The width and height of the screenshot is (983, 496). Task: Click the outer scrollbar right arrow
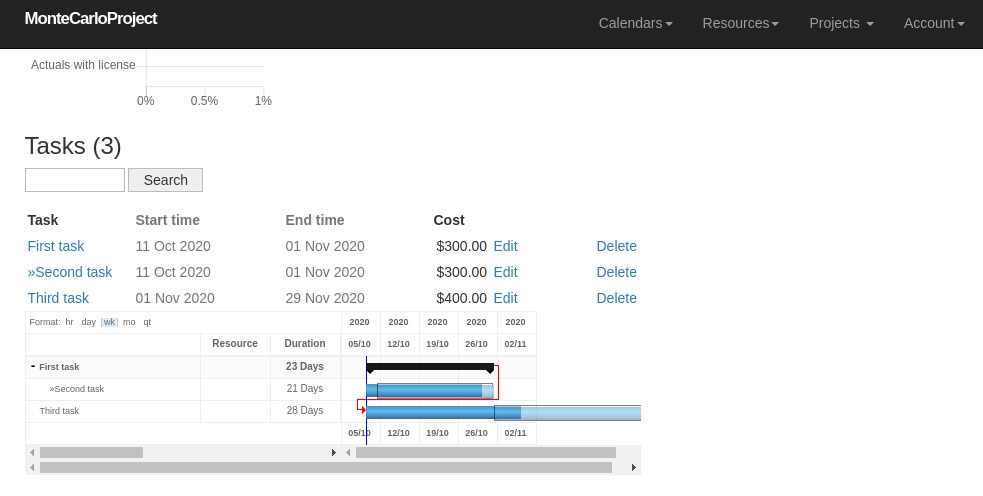point(633,467)
